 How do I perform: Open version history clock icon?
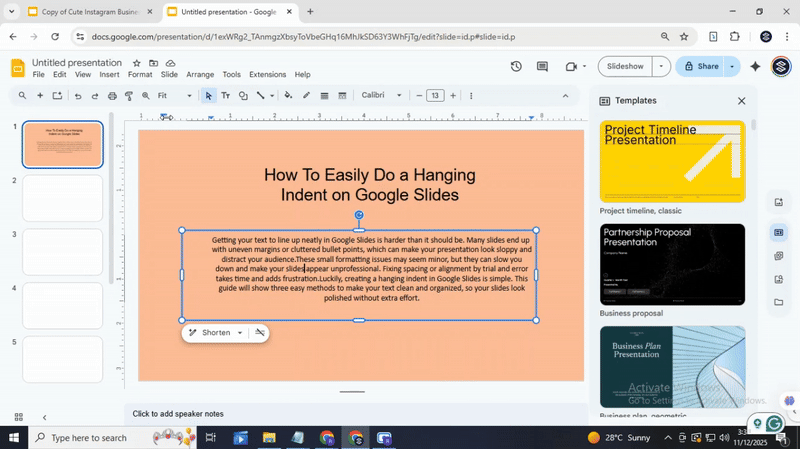[x=516, y=67]
